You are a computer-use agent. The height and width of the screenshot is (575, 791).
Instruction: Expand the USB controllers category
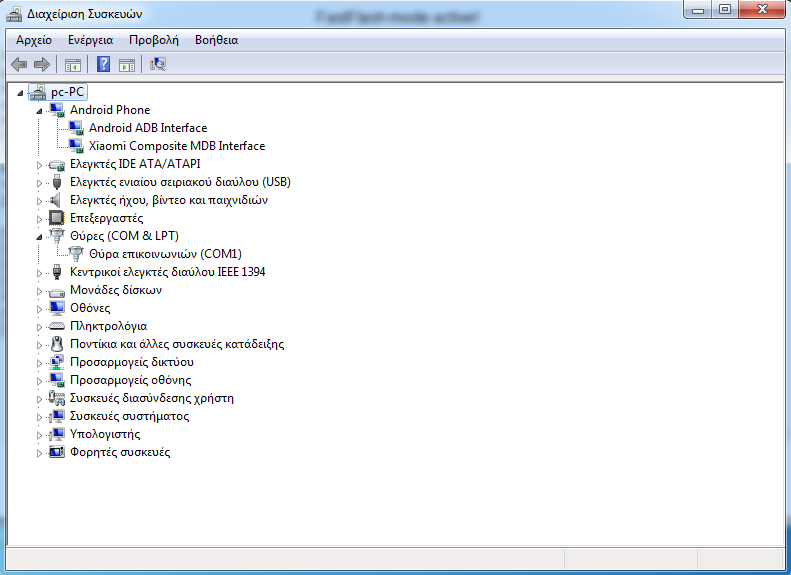pyautogui.click(x=39, y=183)
